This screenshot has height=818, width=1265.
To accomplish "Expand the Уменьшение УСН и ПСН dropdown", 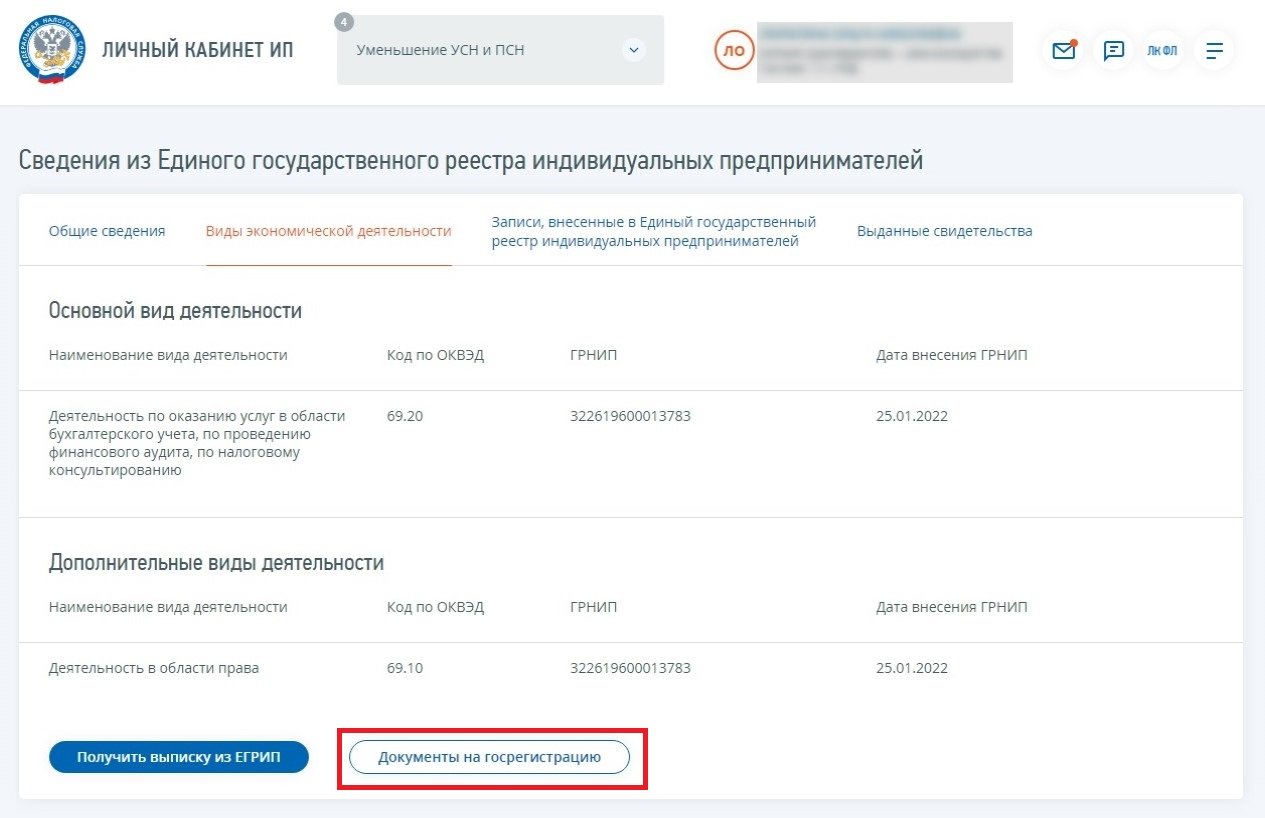I will (x=633, y=50).
